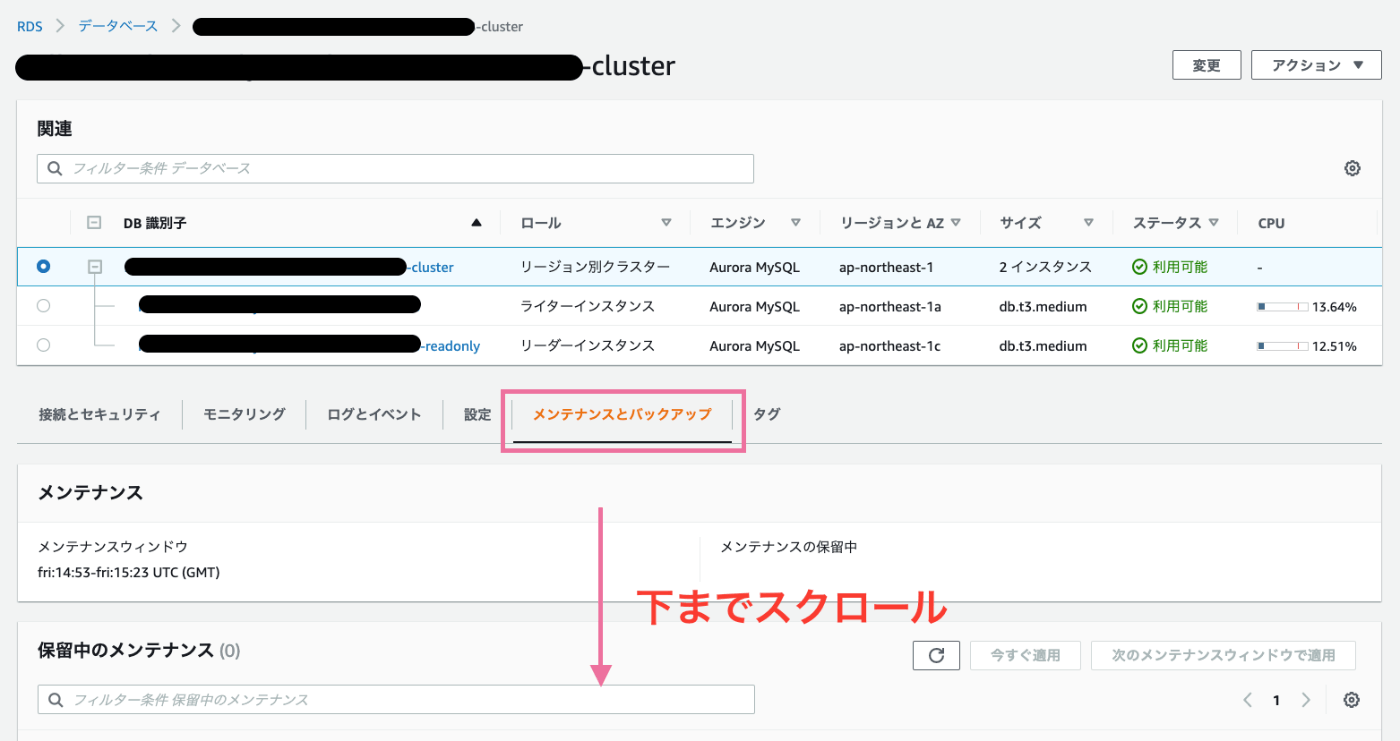Click 利用可能 status icon of ライターインスタンス row

[x=1139, y=306]
